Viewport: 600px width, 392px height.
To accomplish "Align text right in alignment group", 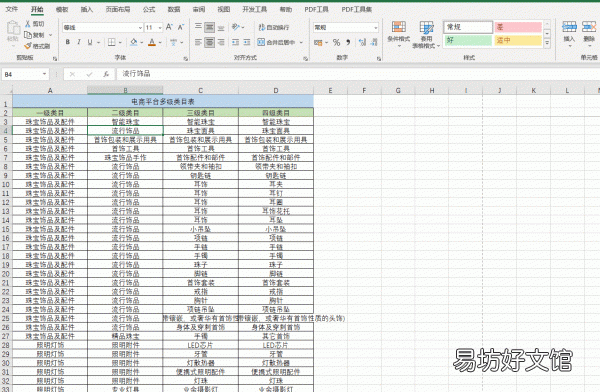I will click(x=221, y=42).
